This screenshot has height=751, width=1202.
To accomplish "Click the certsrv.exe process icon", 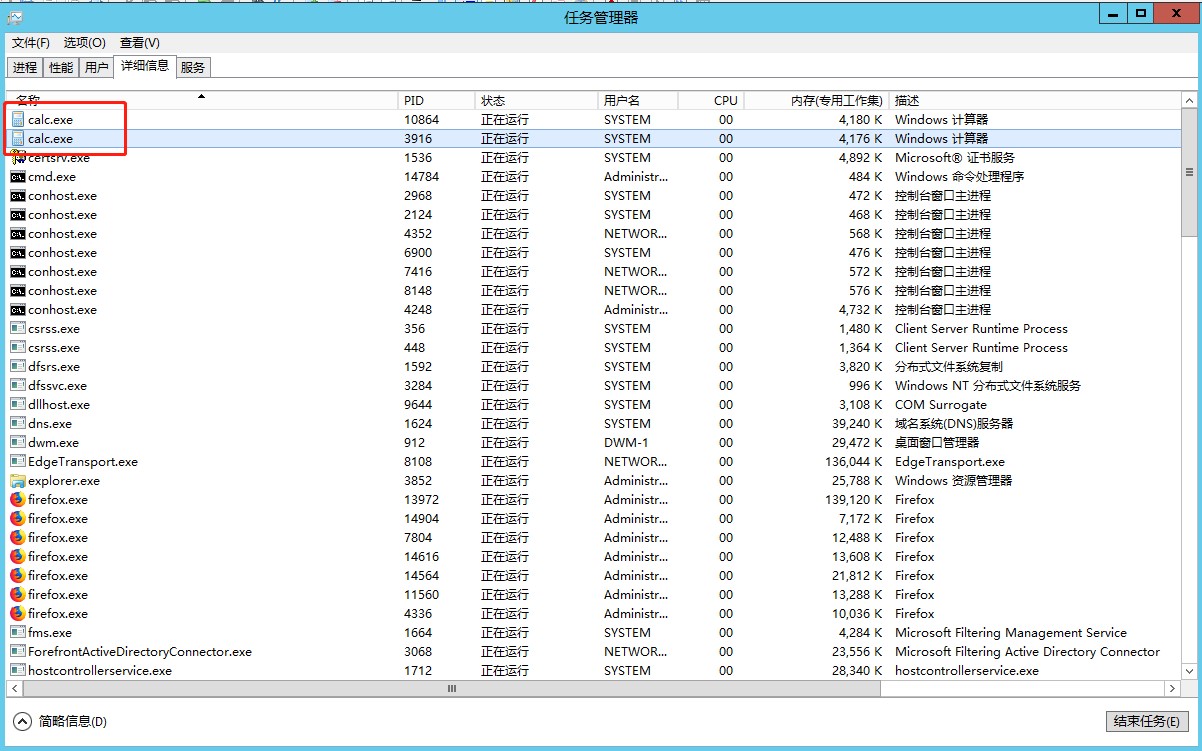I will click(18, 157).
